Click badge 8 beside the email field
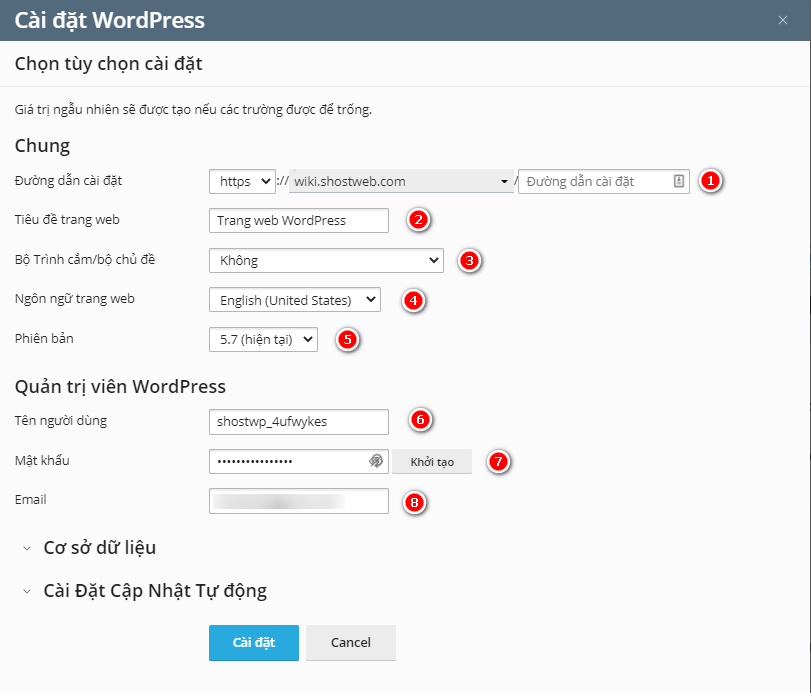811x693 pixels. click(417, 501)
